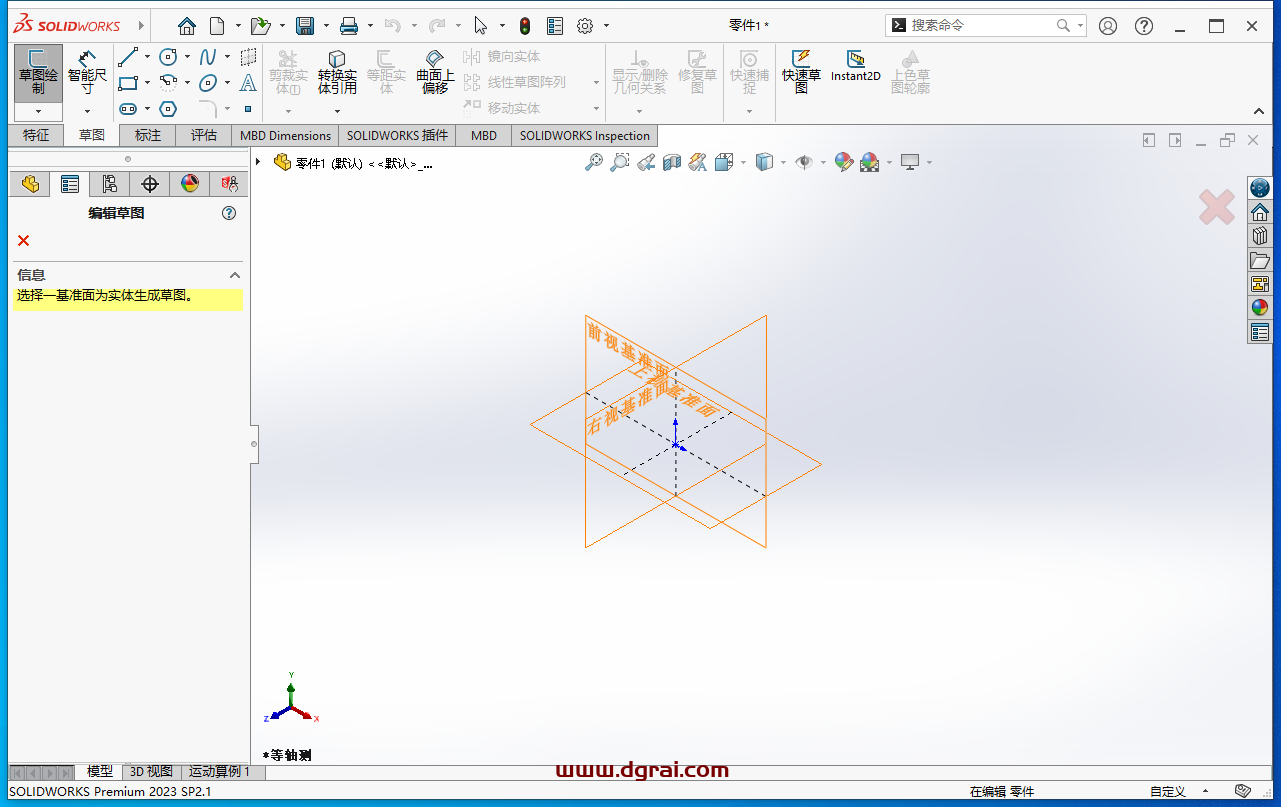The image size is (1281, 807).
Task: Expand the 零件1 tree node arrow
Action: [x=258, y=162]
